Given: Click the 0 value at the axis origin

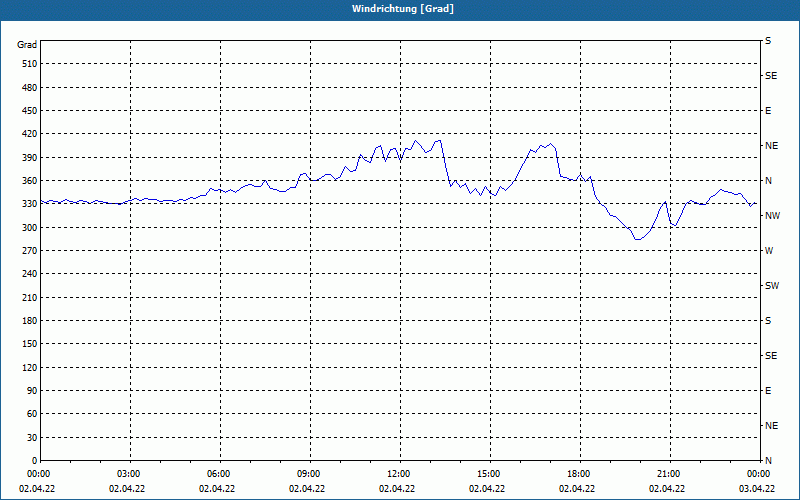Looking at the screenshot, I should pyautogui.click(x=34, y=461).
